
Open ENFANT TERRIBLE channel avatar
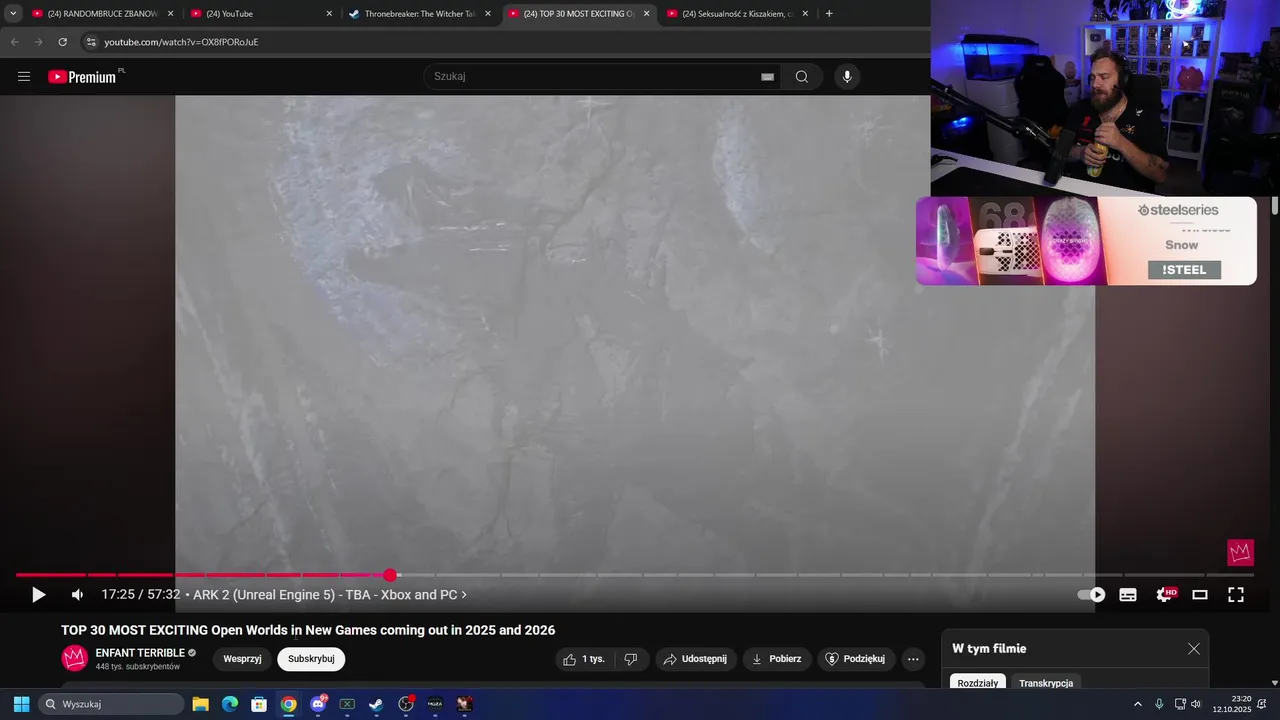[x=75, y=658]
